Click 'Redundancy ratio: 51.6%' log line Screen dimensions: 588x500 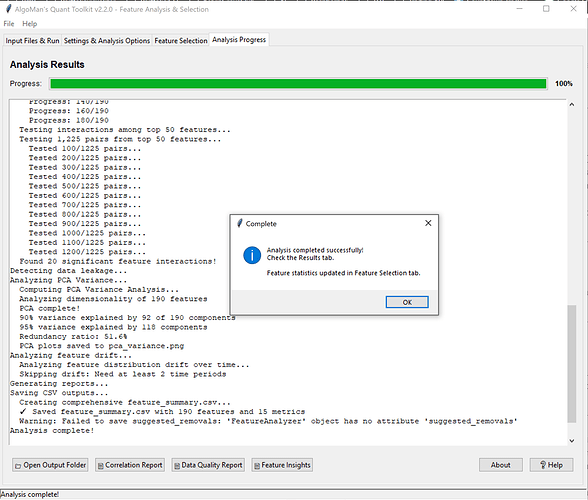73,337
